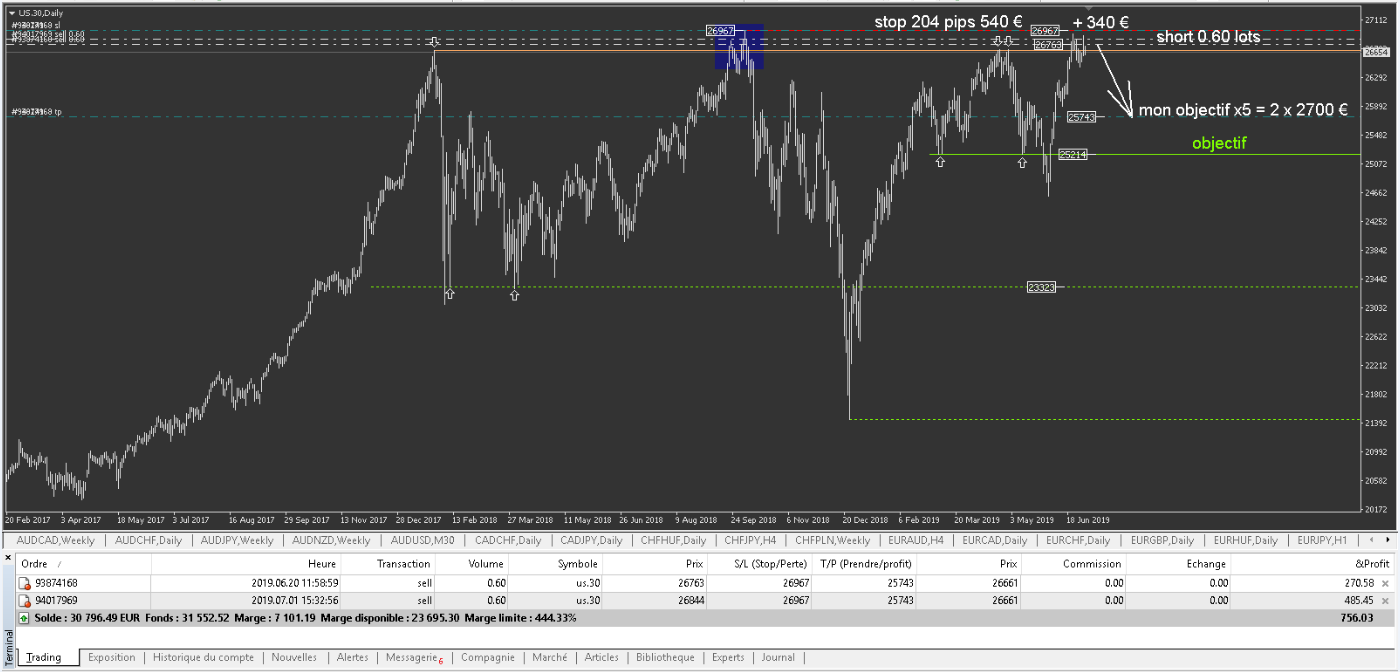Switch to the AUDCAD,Weekly chart tab
This screenshot has width=1400, height=672.
[x=56, y=541]
